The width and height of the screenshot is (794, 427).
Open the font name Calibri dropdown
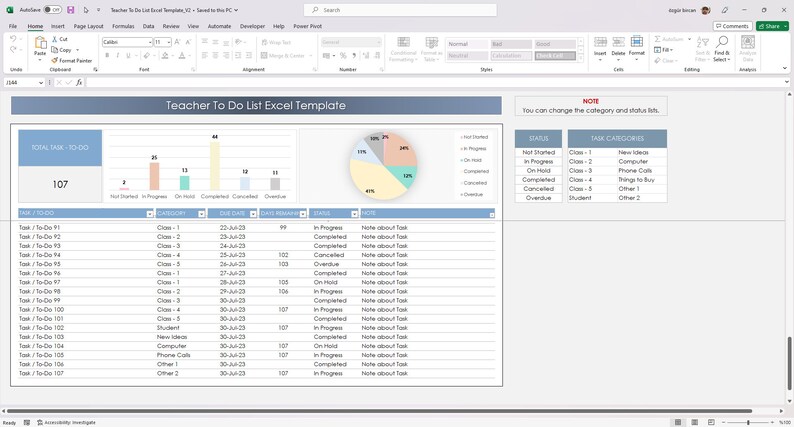(x=150, y=42)
